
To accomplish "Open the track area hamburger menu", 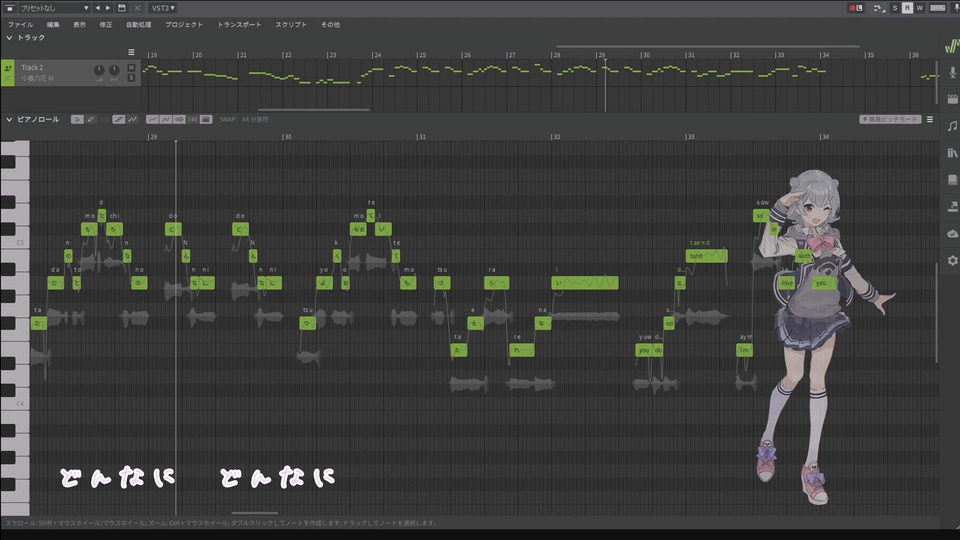I will 131,52.
